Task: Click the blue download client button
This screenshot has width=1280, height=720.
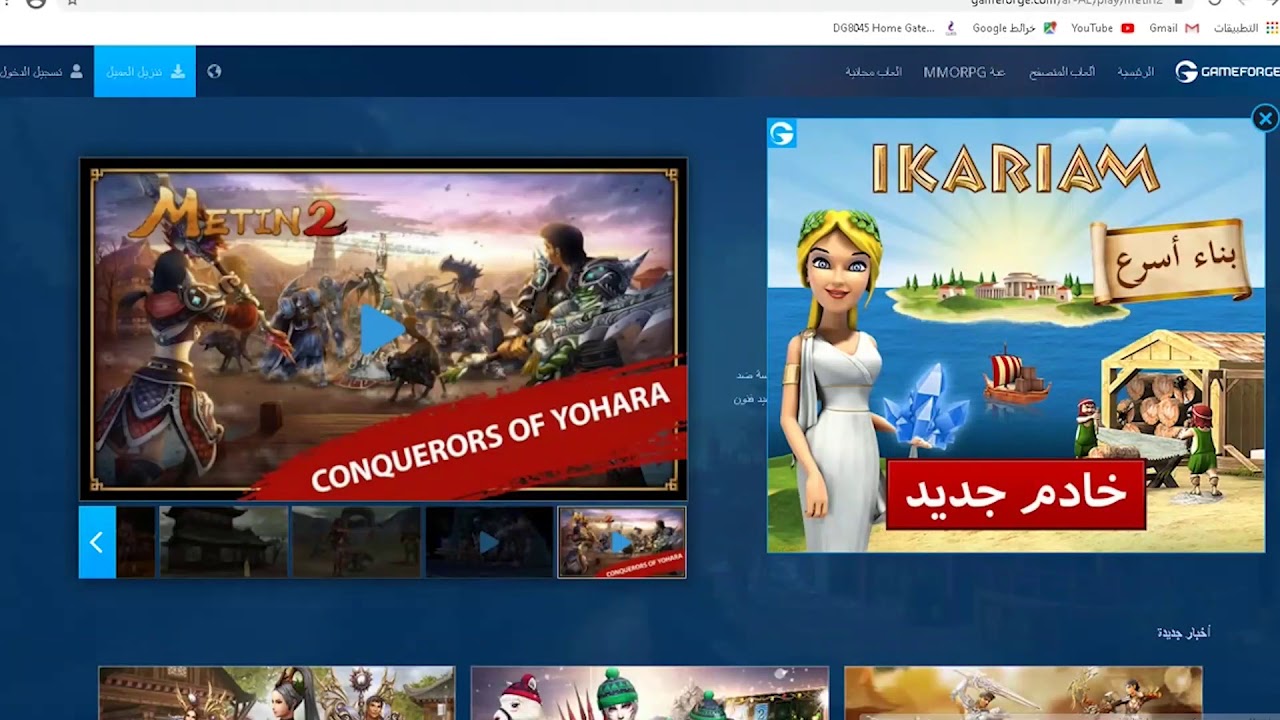Action: [x=145, y=72]
